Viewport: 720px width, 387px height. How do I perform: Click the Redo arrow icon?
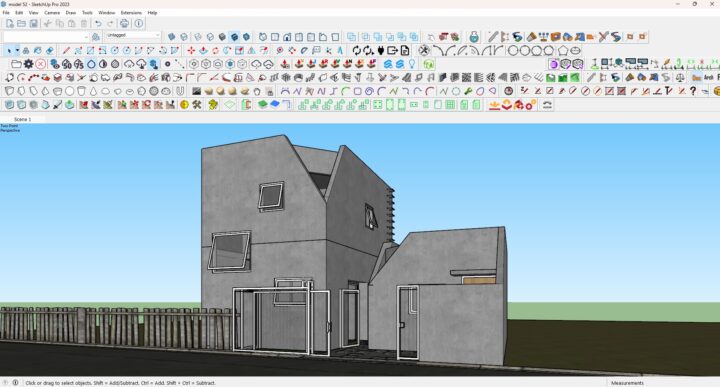tap(110, 23)
